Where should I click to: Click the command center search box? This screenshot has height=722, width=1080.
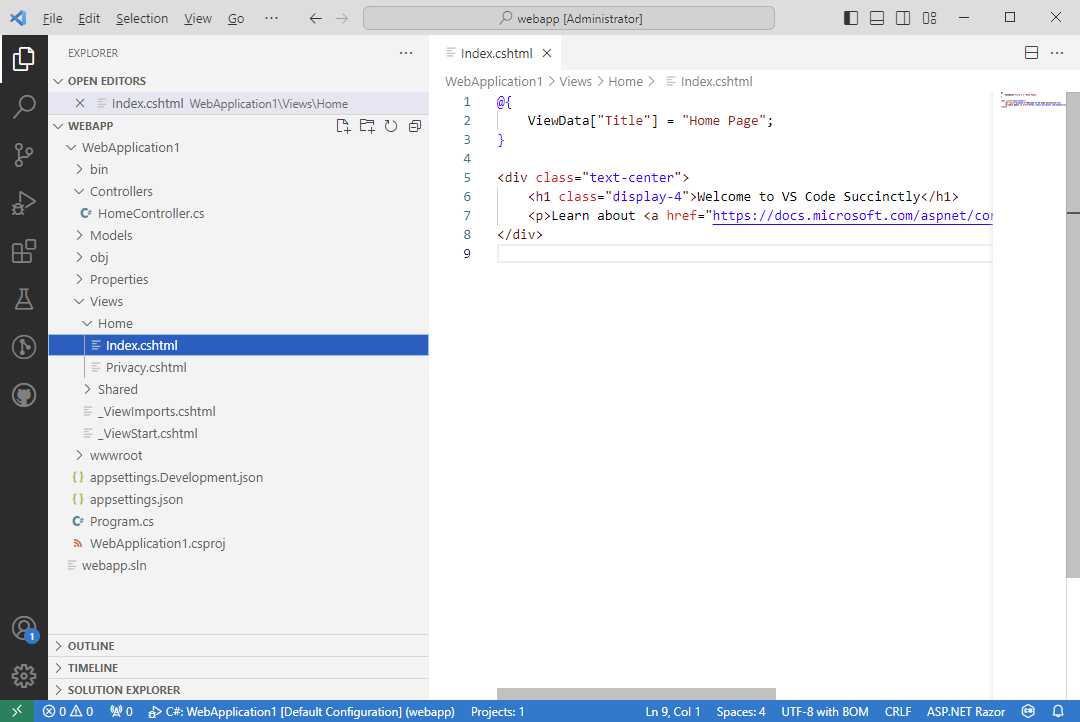(x=569, y=18)
